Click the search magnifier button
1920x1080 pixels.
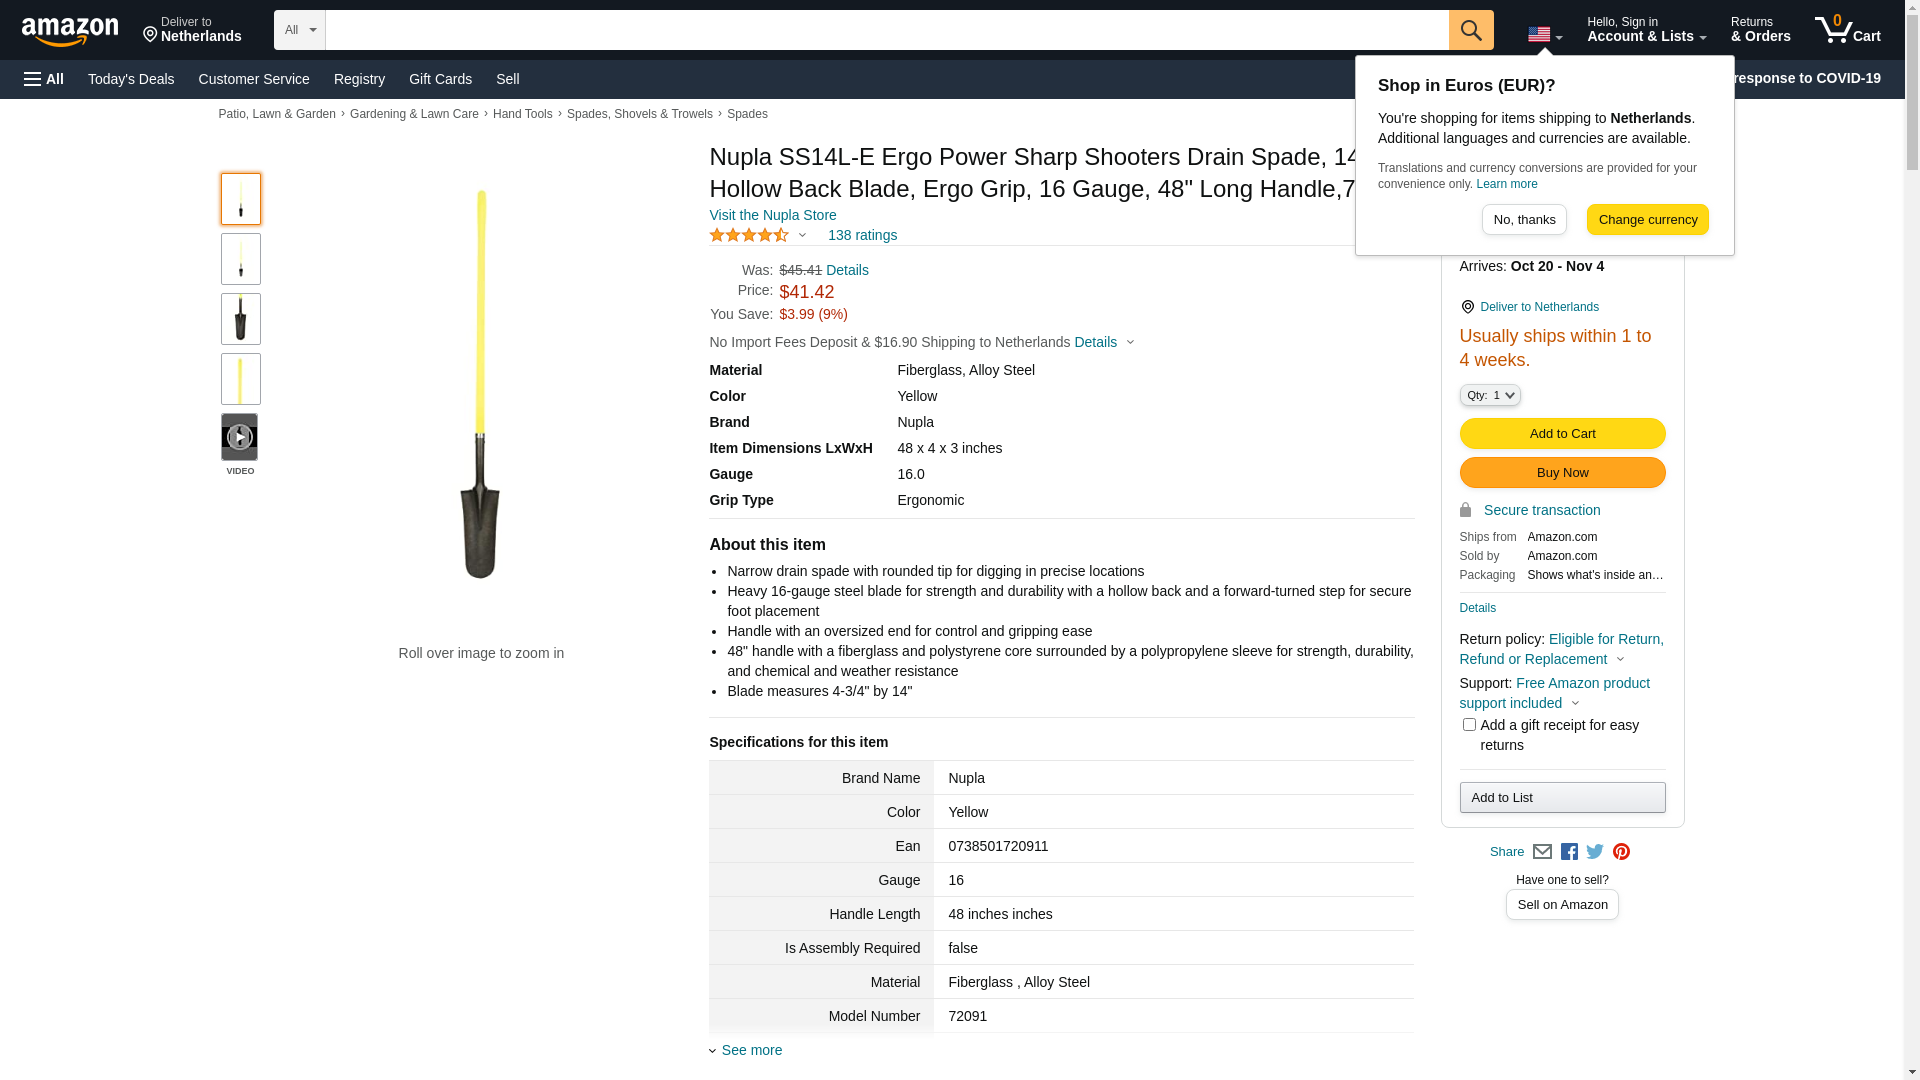[x=1470, y=30]
